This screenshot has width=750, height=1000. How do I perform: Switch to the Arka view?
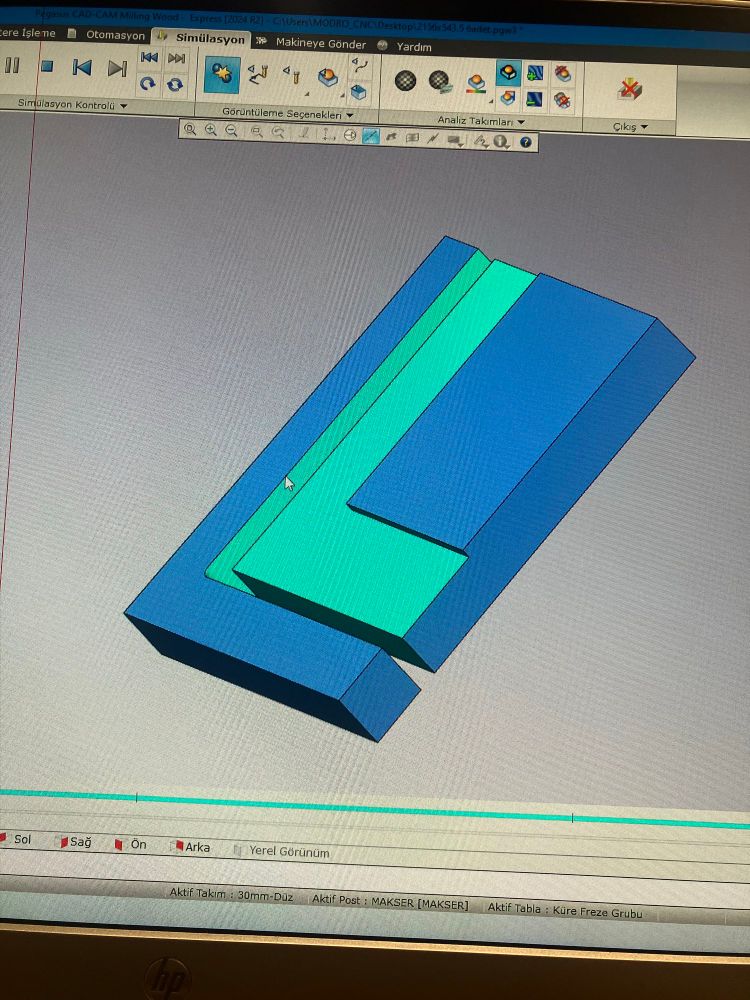(x=192, y=847)
